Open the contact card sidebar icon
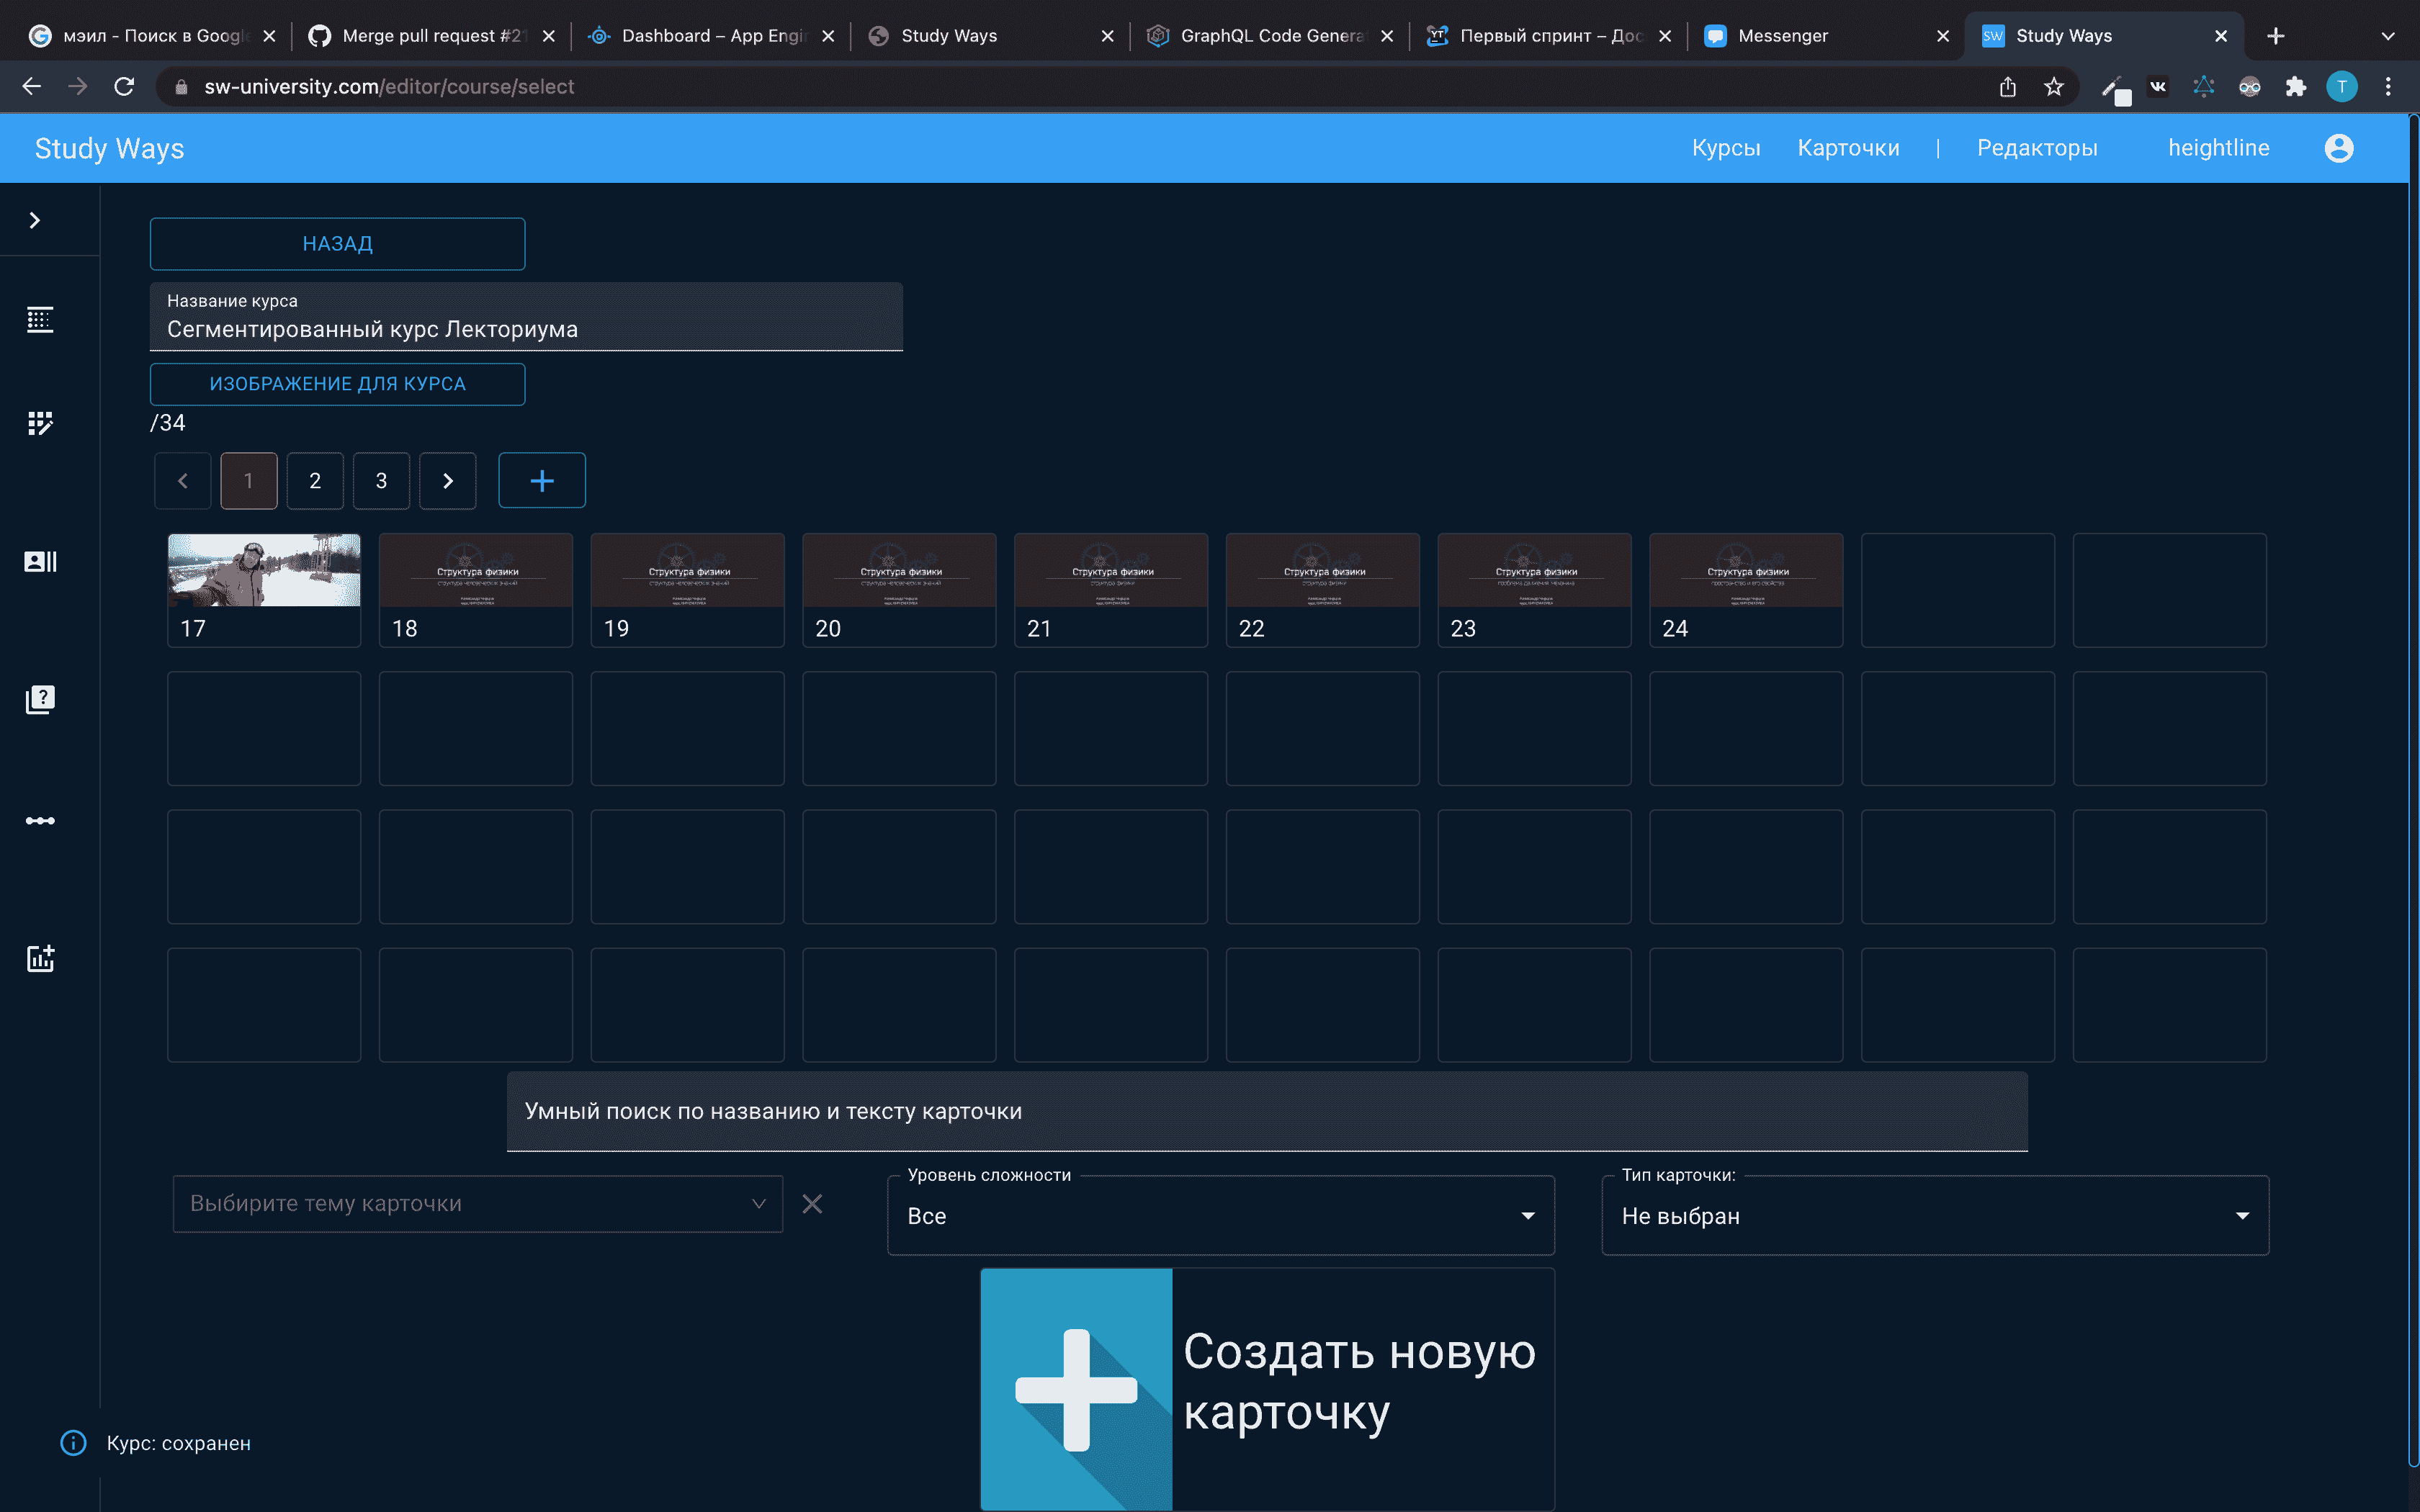 [x=40, y=561]
